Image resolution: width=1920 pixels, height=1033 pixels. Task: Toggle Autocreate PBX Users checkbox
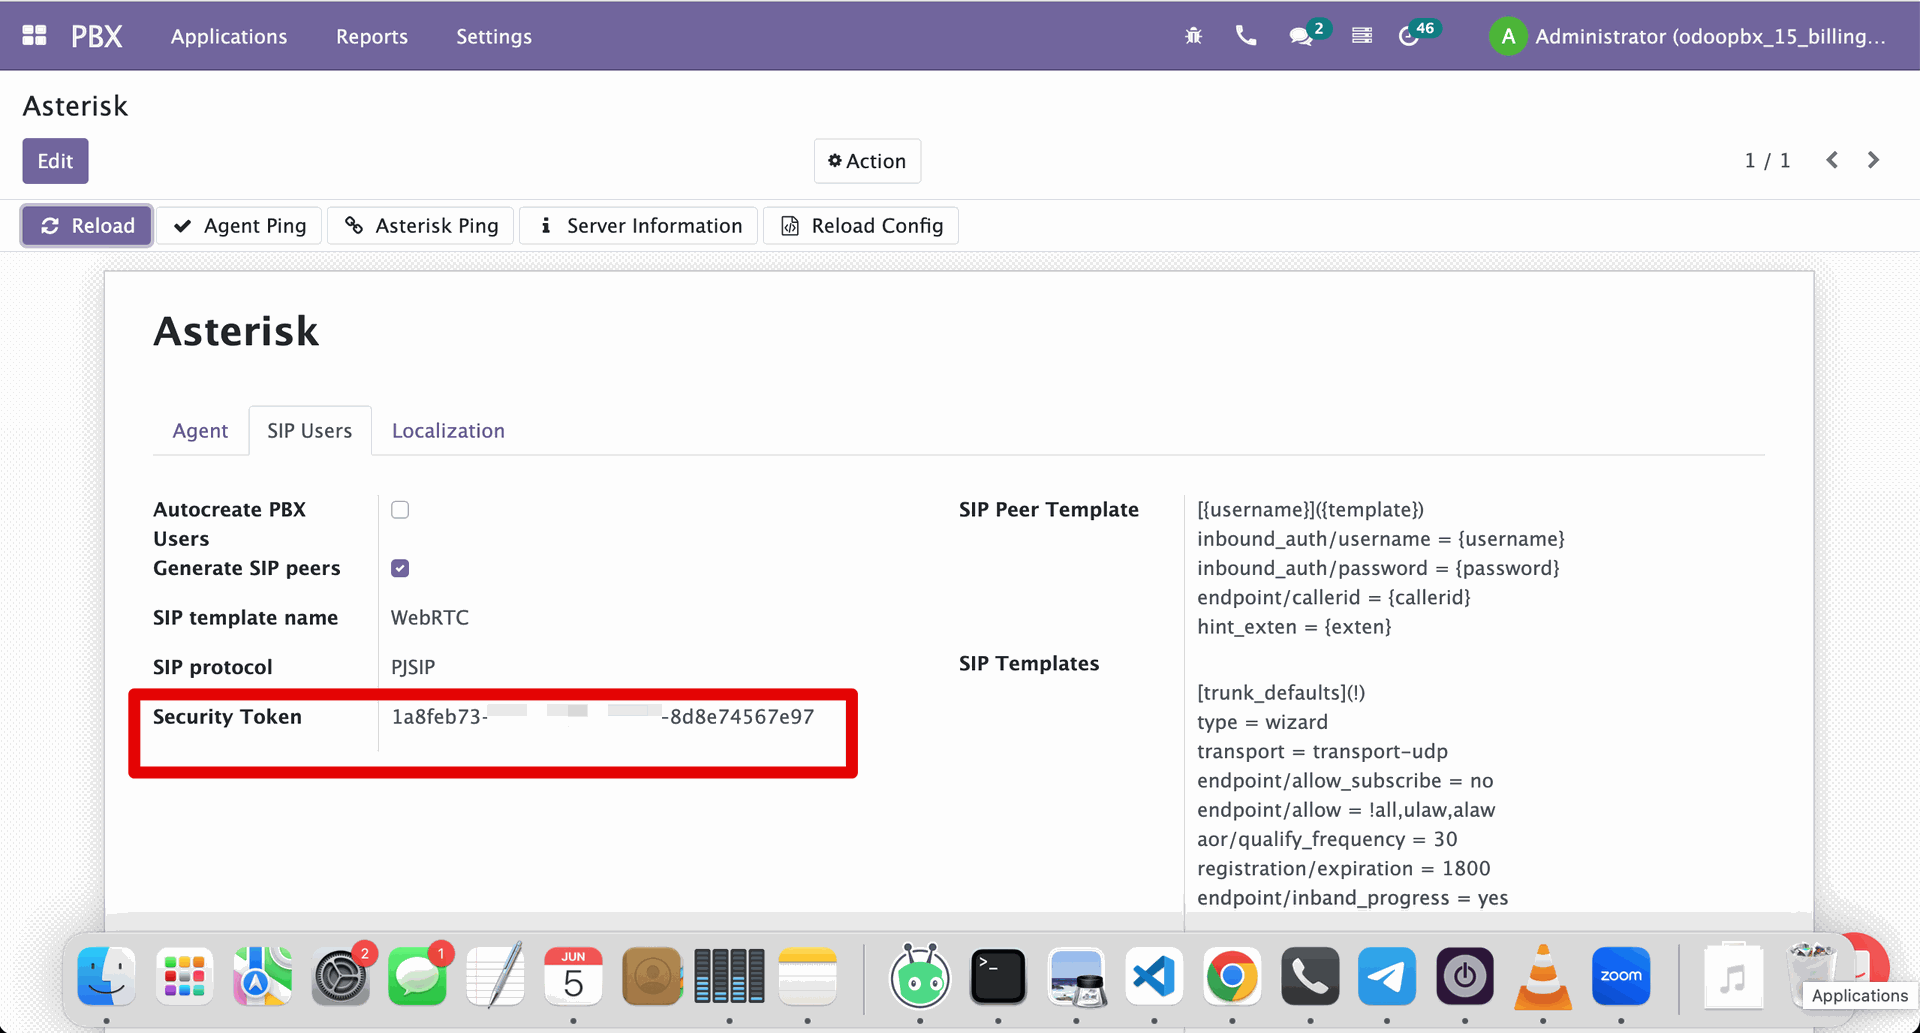coord(400,510)
